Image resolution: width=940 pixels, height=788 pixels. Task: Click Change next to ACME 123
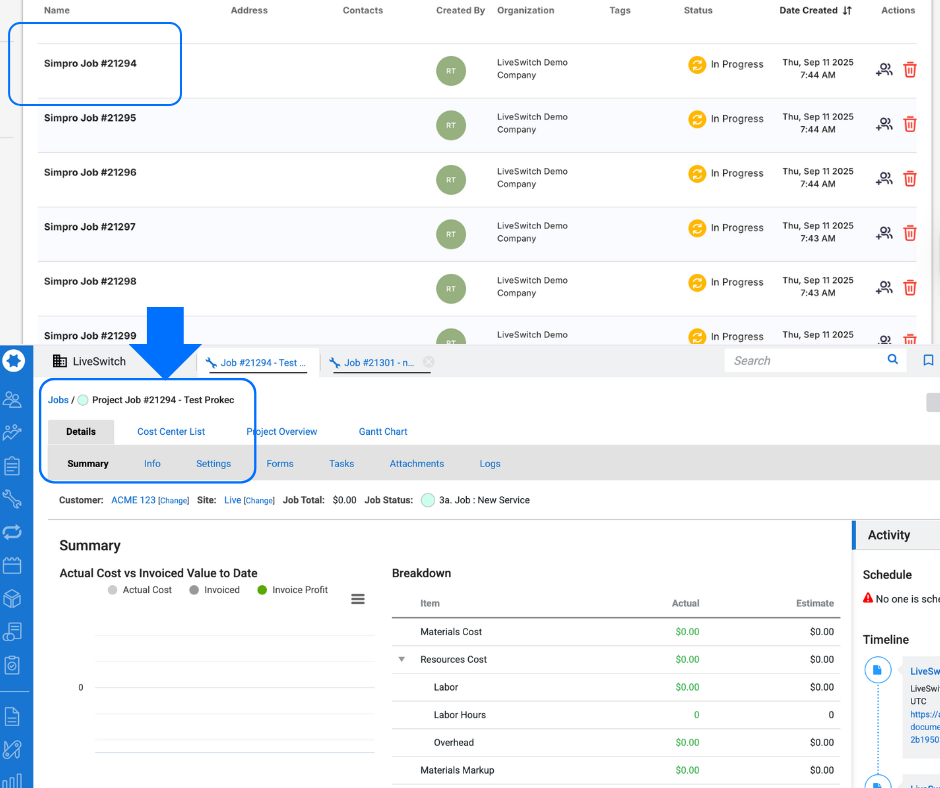coord(174,501)
